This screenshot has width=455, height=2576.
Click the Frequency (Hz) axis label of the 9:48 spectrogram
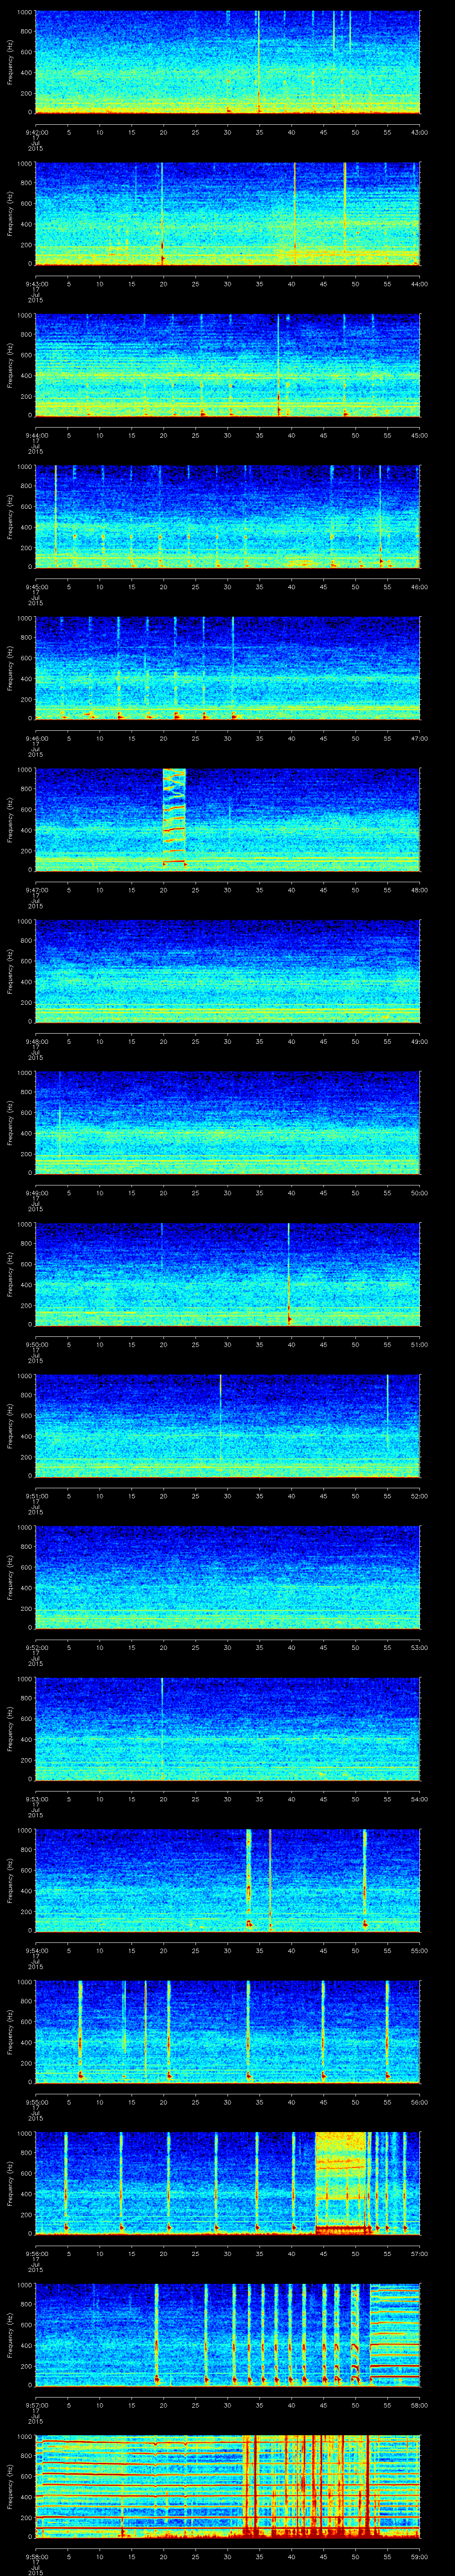pos(11,970)
